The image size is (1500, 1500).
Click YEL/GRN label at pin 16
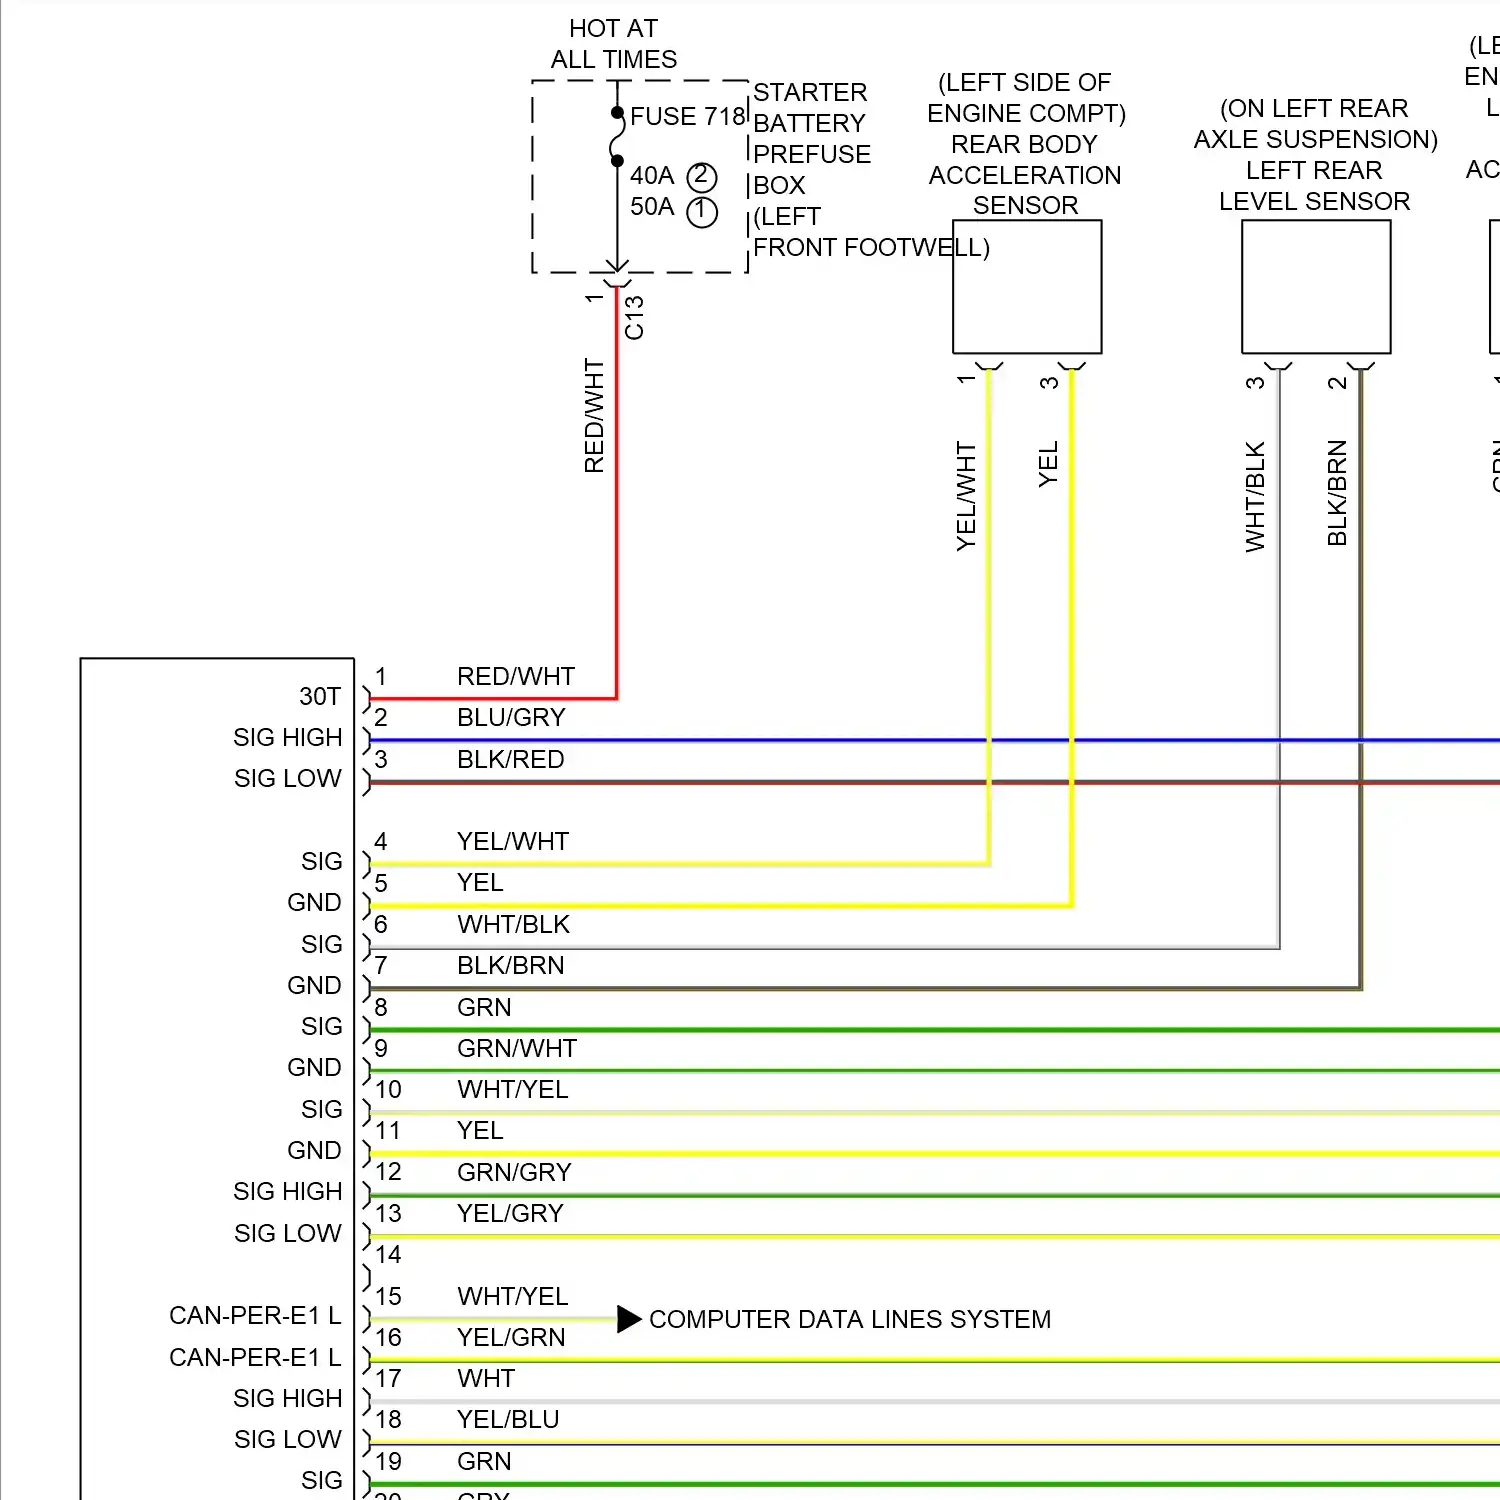click(511, 1338)
